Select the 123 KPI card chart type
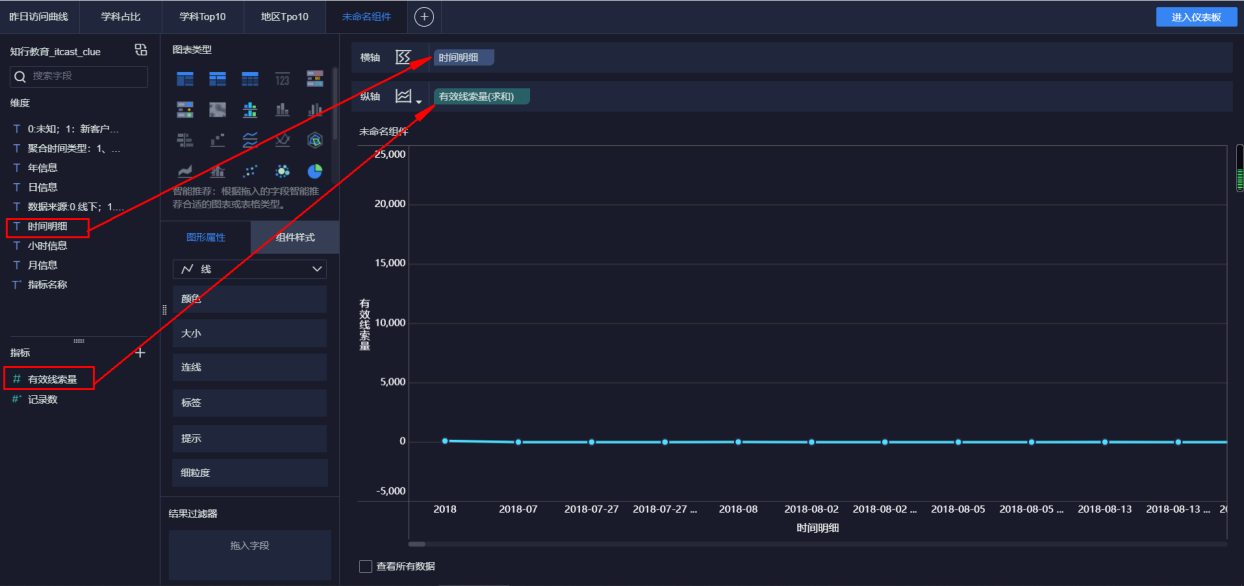The height and width of the screenshot is (586, 1244). click(x=282, y=78)
